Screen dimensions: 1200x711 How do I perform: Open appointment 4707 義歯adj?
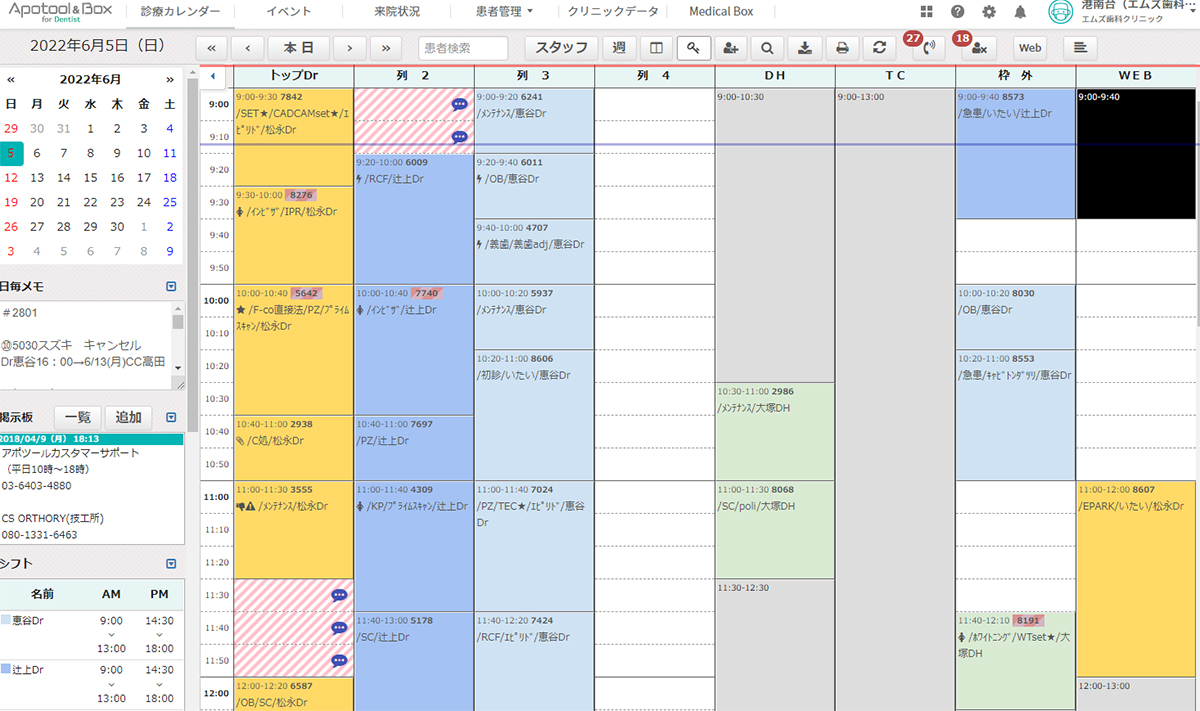[x=534, y=252]
